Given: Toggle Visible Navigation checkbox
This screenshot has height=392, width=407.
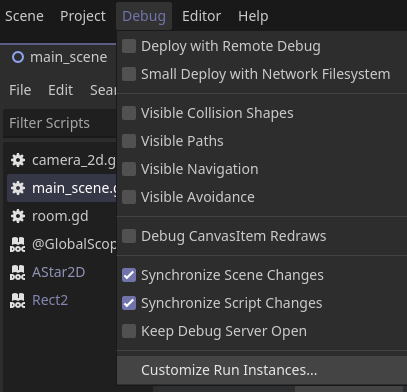Looking at the screenshot, I should click(x=129, y=169).
